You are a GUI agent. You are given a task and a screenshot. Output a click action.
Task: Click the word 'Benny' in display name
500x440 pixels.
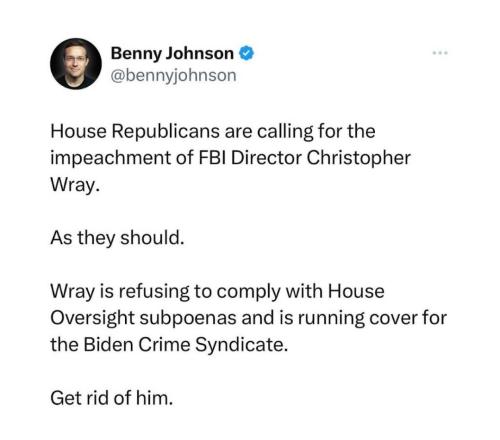point(136,54)
